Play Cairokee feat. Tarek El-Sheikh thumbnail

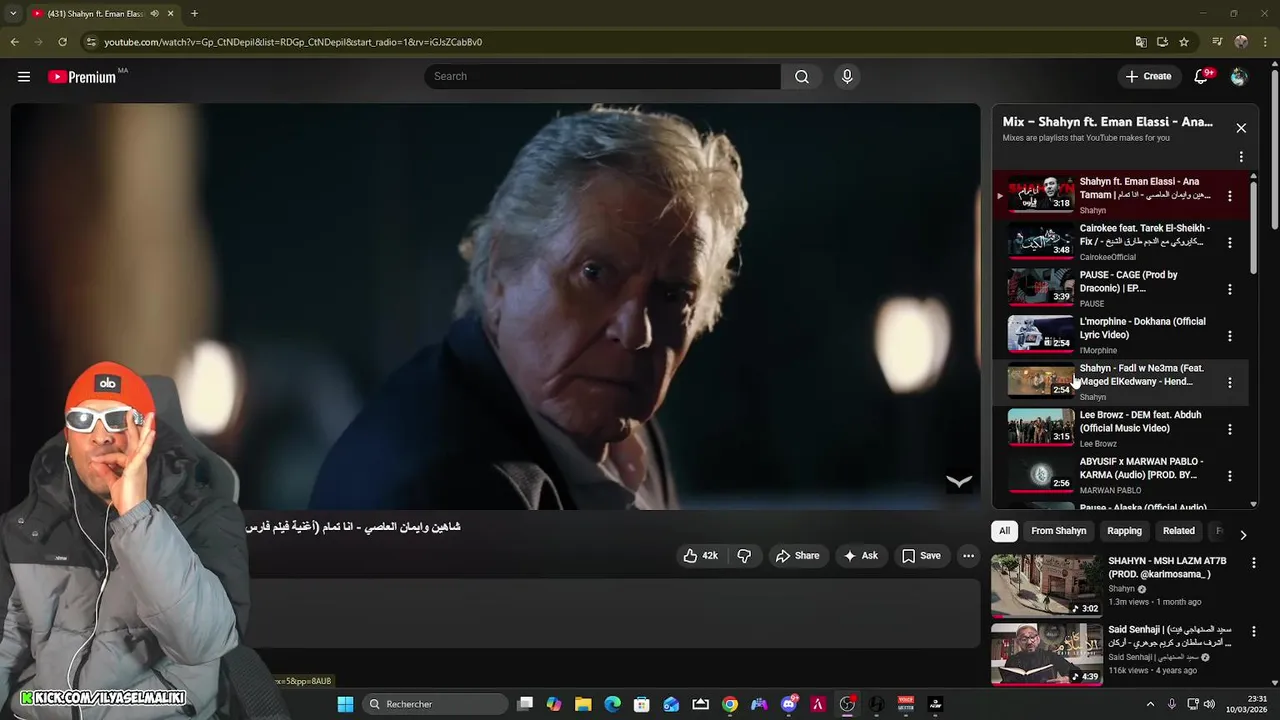pos(1040,242)
